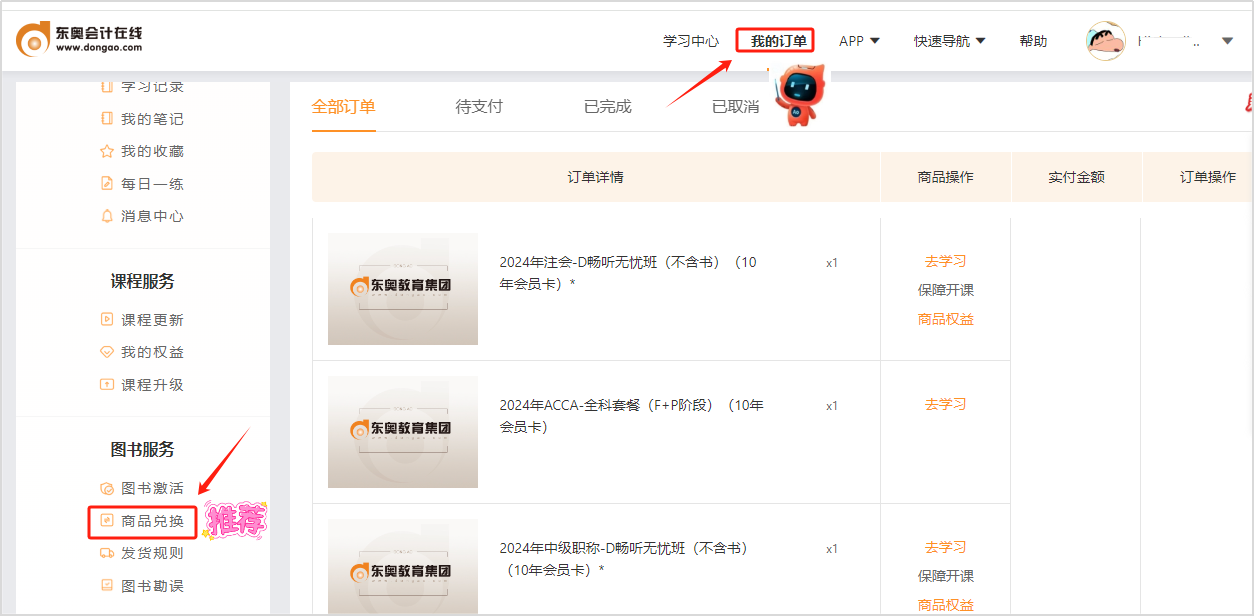Screen dimensions: 1254x616
Task: Switch to the 已完成 tab
Action: click(607, 107)
